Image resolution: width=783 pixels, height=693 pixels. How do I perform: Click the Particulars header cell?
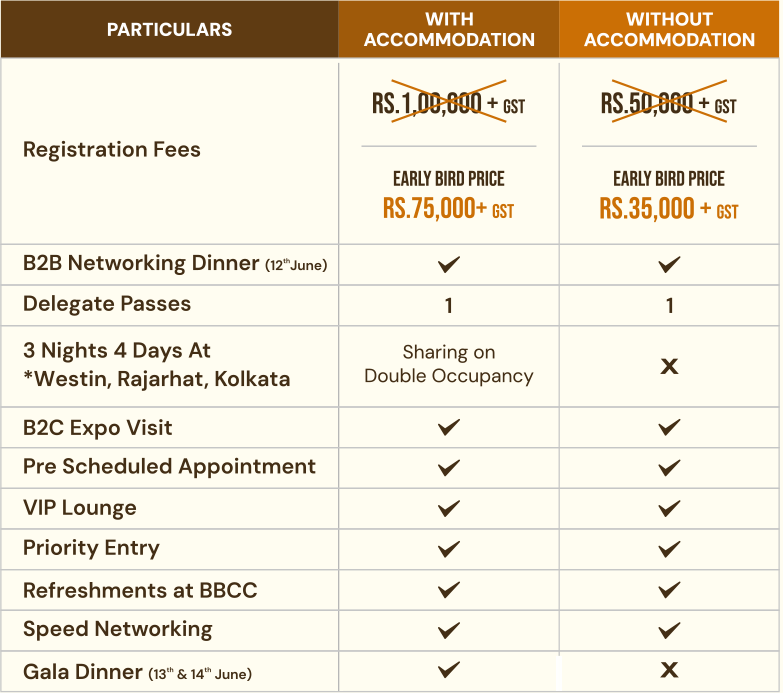[x=169, y=30]
